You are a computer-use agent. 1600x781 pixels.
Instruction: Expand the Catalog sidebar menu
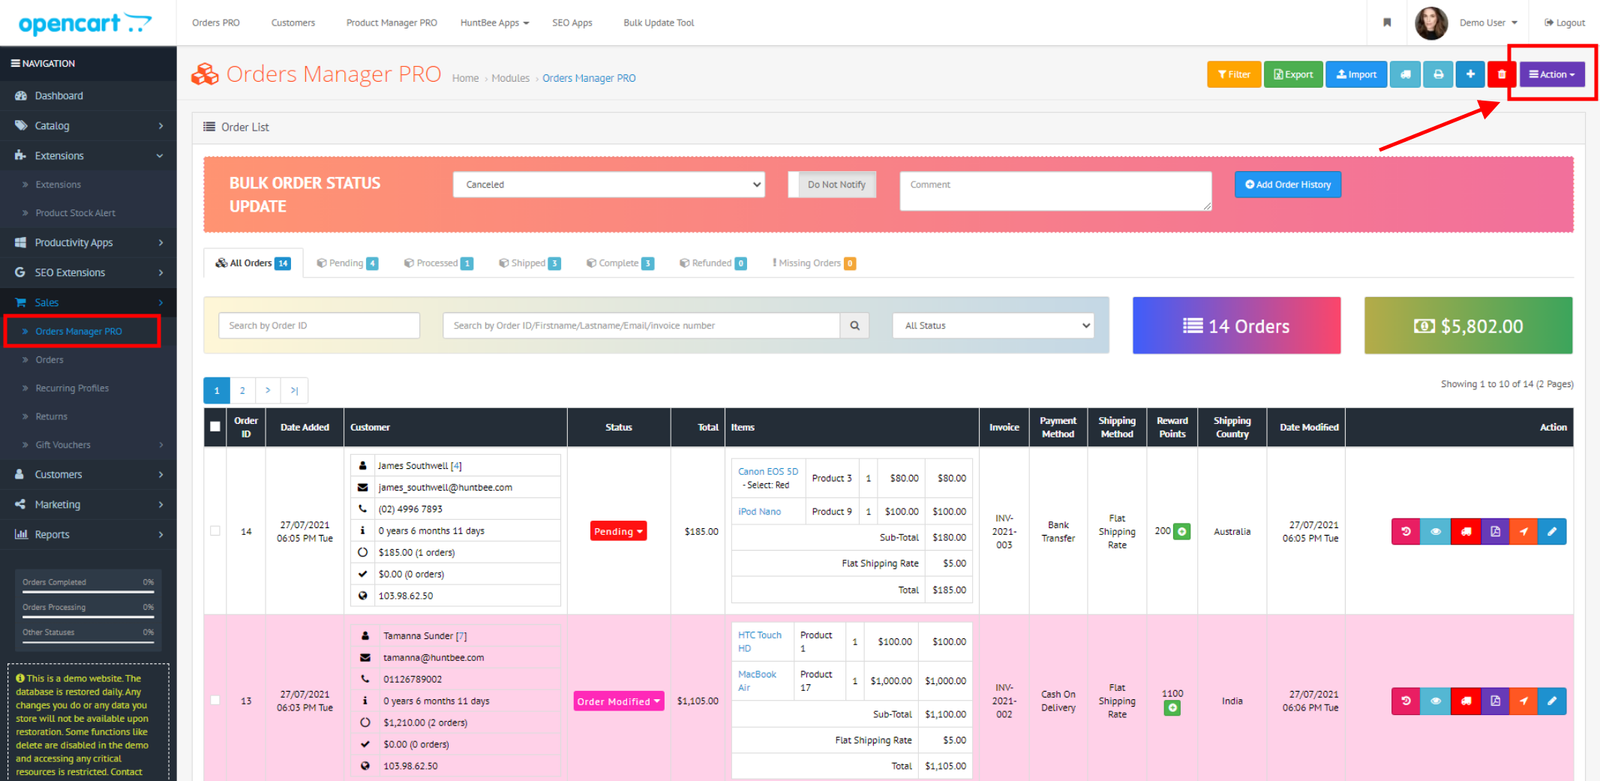(x=88, y=126)
